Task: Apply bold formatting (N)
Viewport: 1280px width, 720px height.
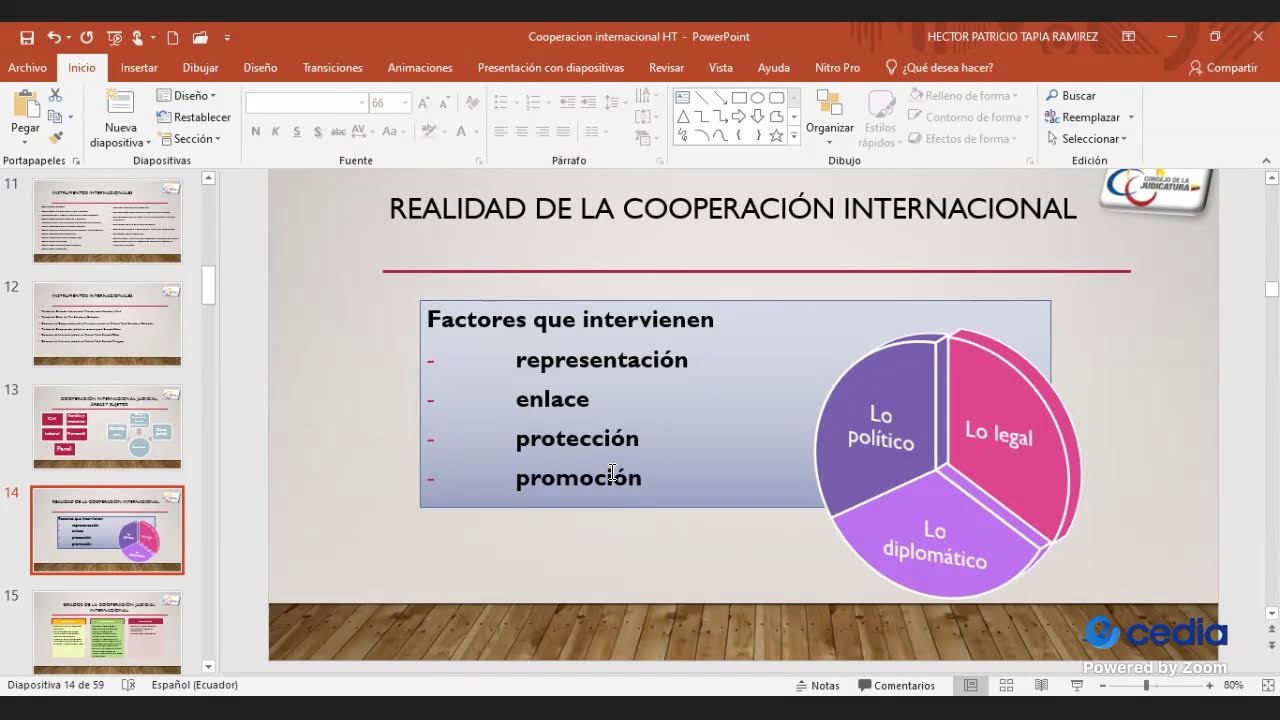Action: pyautogui.click(x=256, y=131)
